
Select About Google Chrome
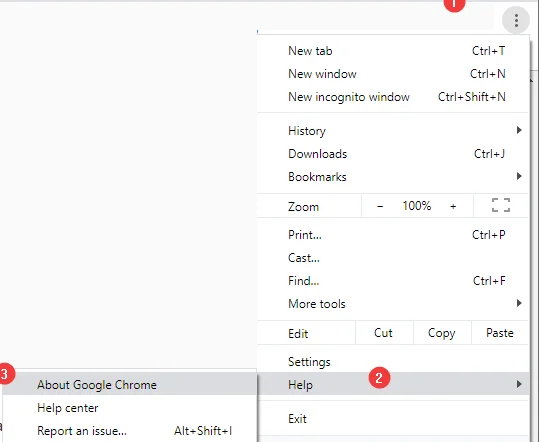point(130,385)
